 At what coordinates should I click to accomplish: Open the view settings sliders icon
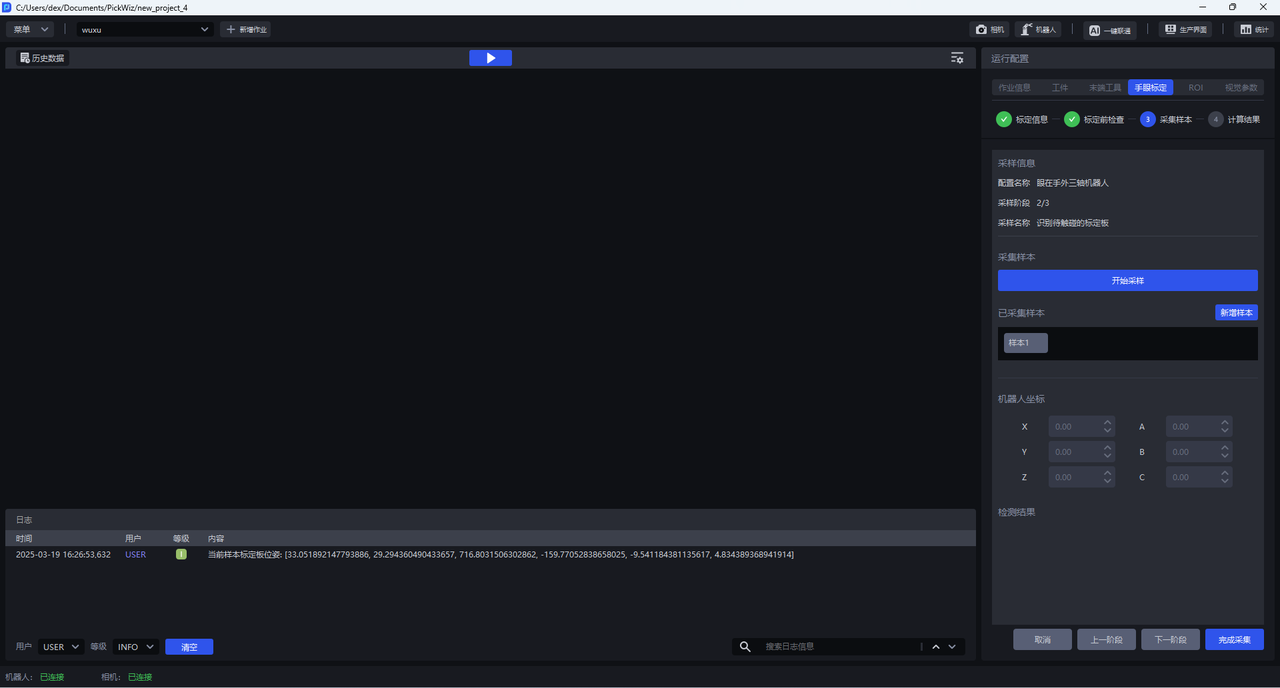pos(957,58)
